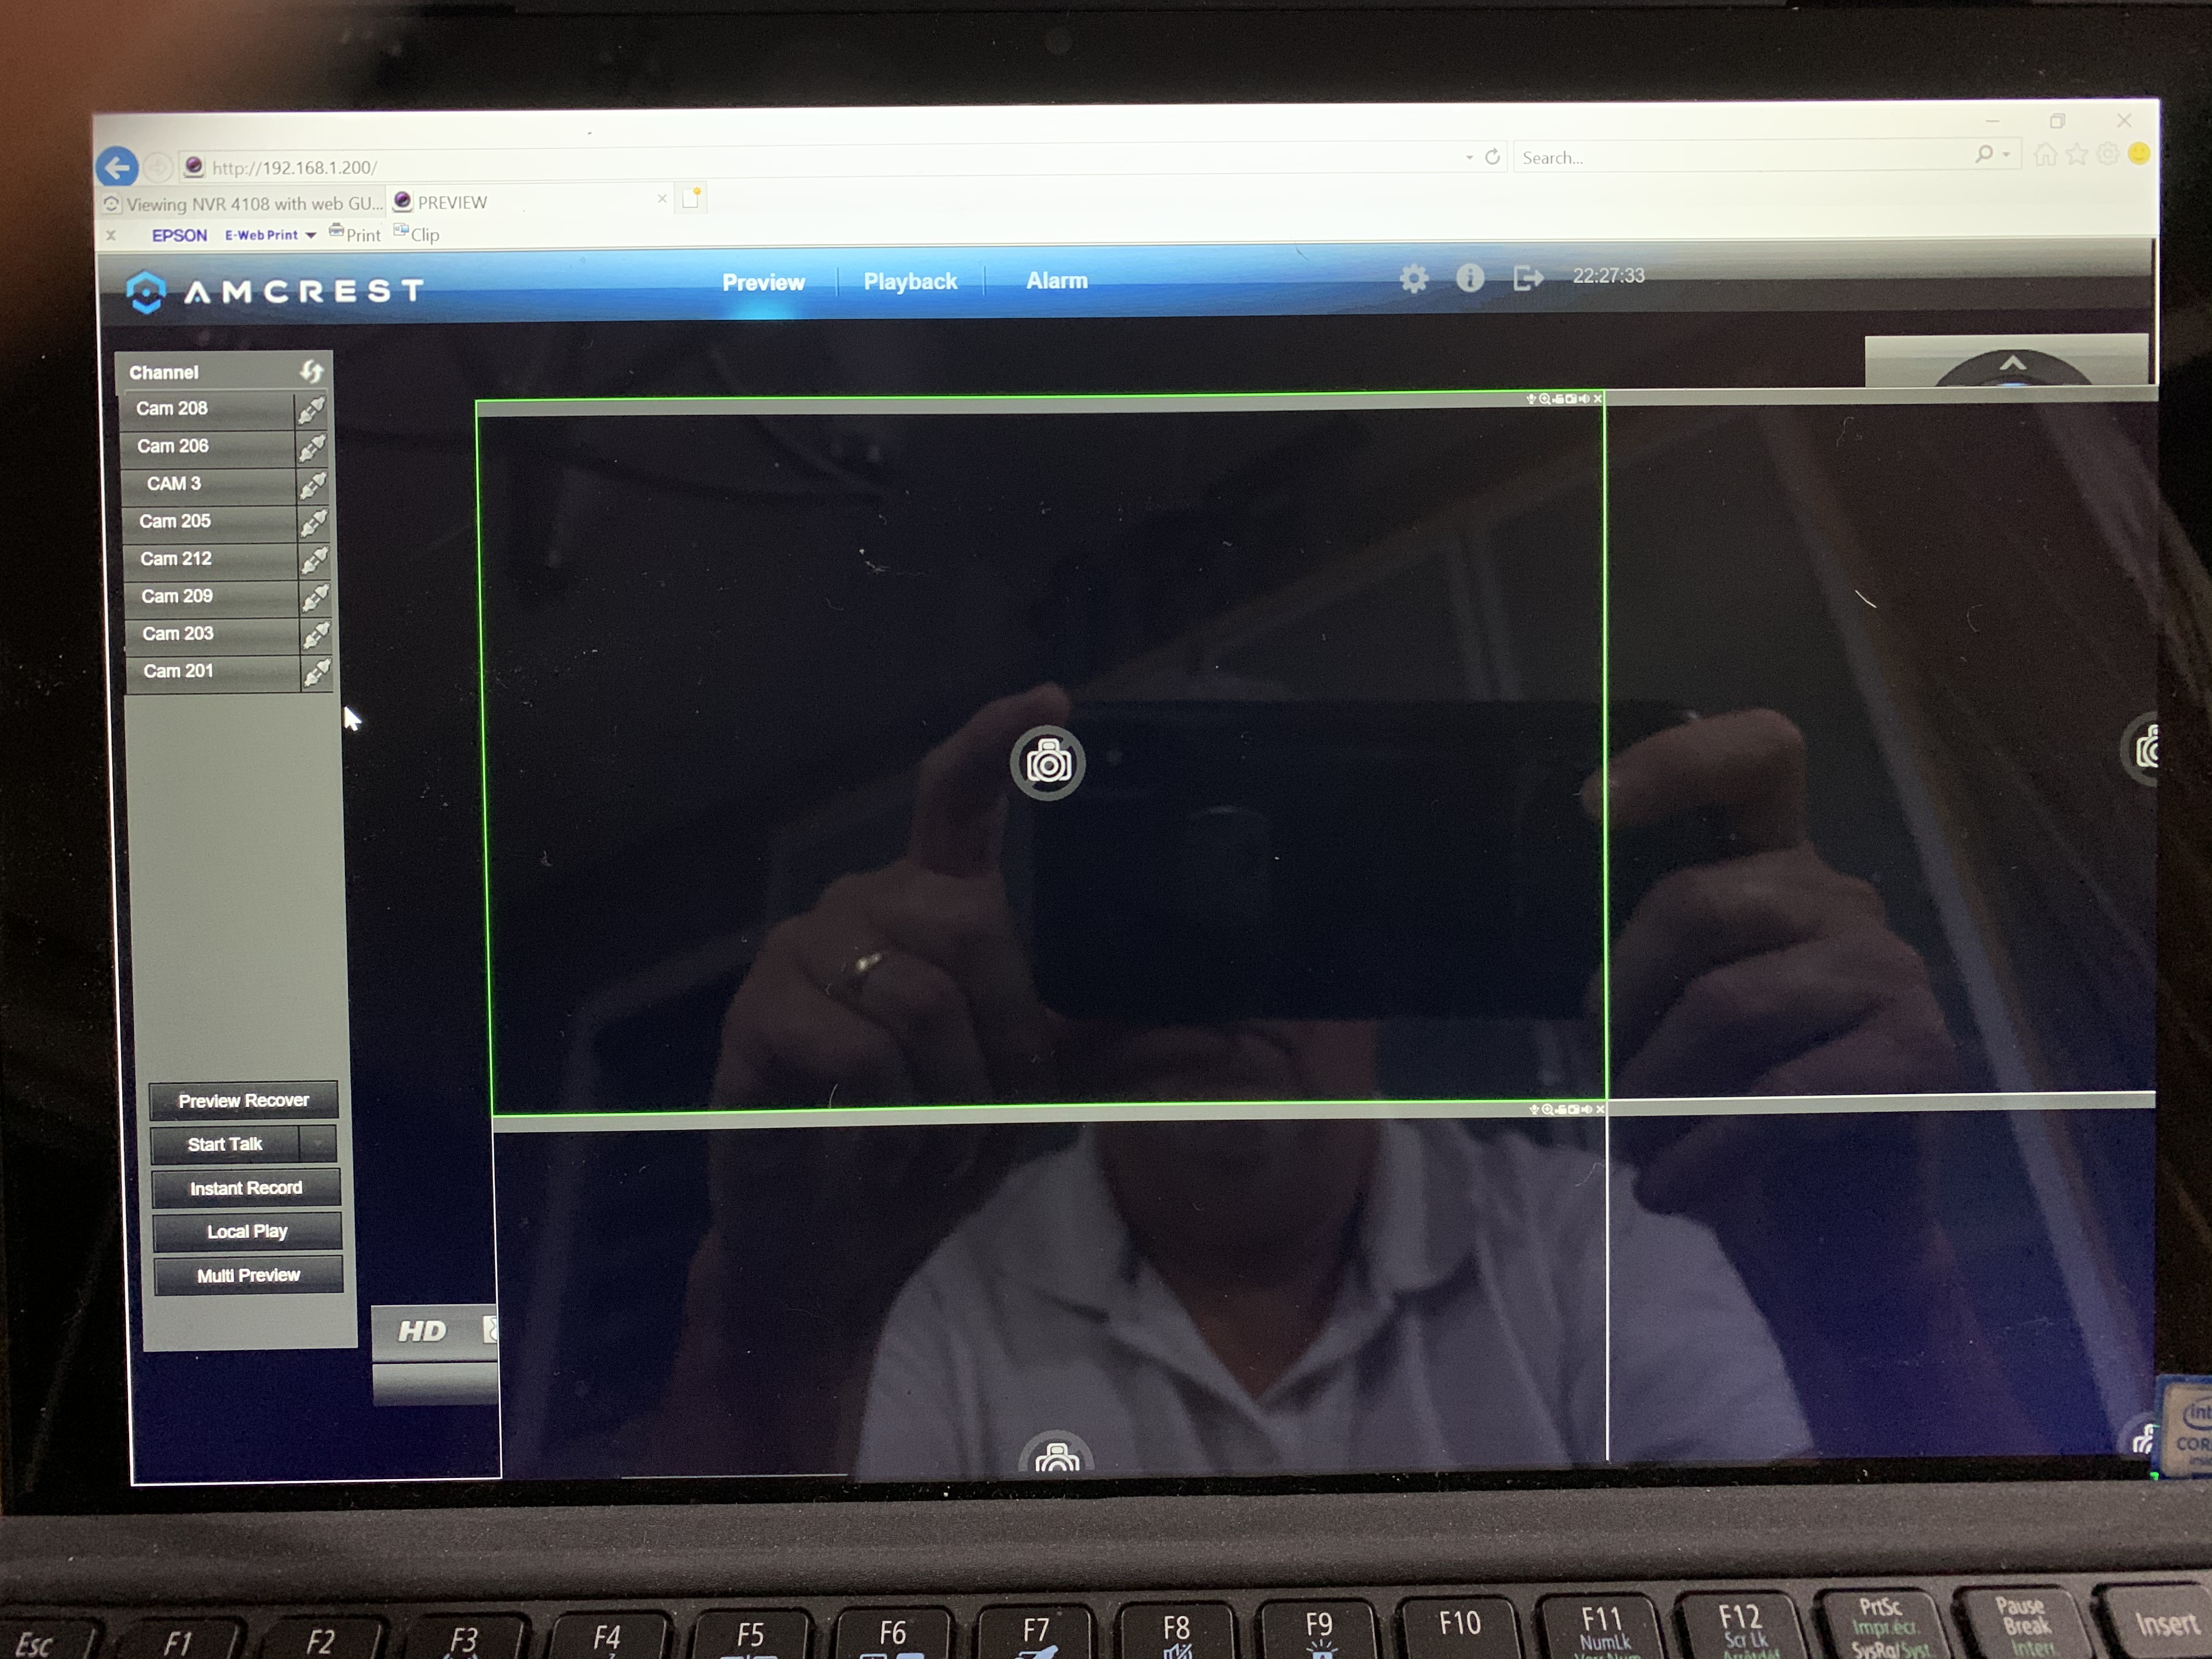
Task: Click Clip in the EPSON toolbar
Action: [x=417, y=234]
